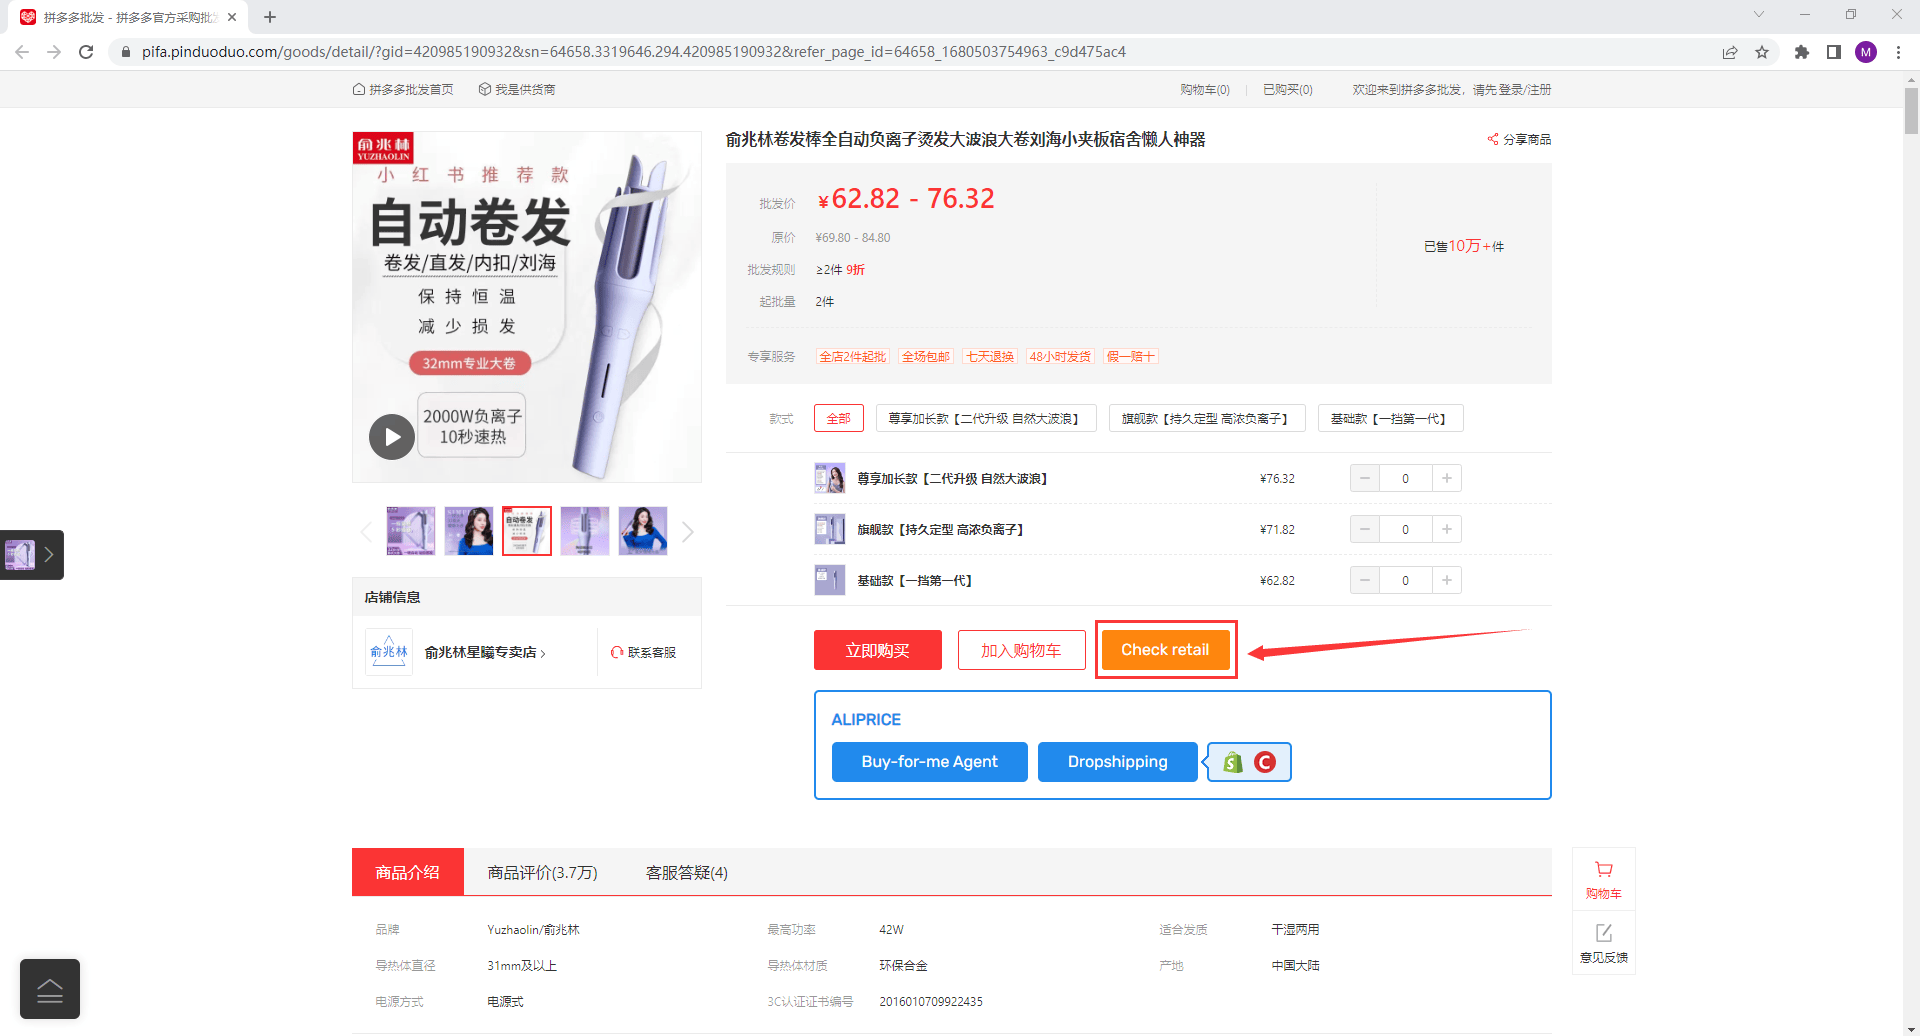Bookmark this page with the star icon
This screenshot has width=1920, height=1036.
click(x=1762, y=52)
